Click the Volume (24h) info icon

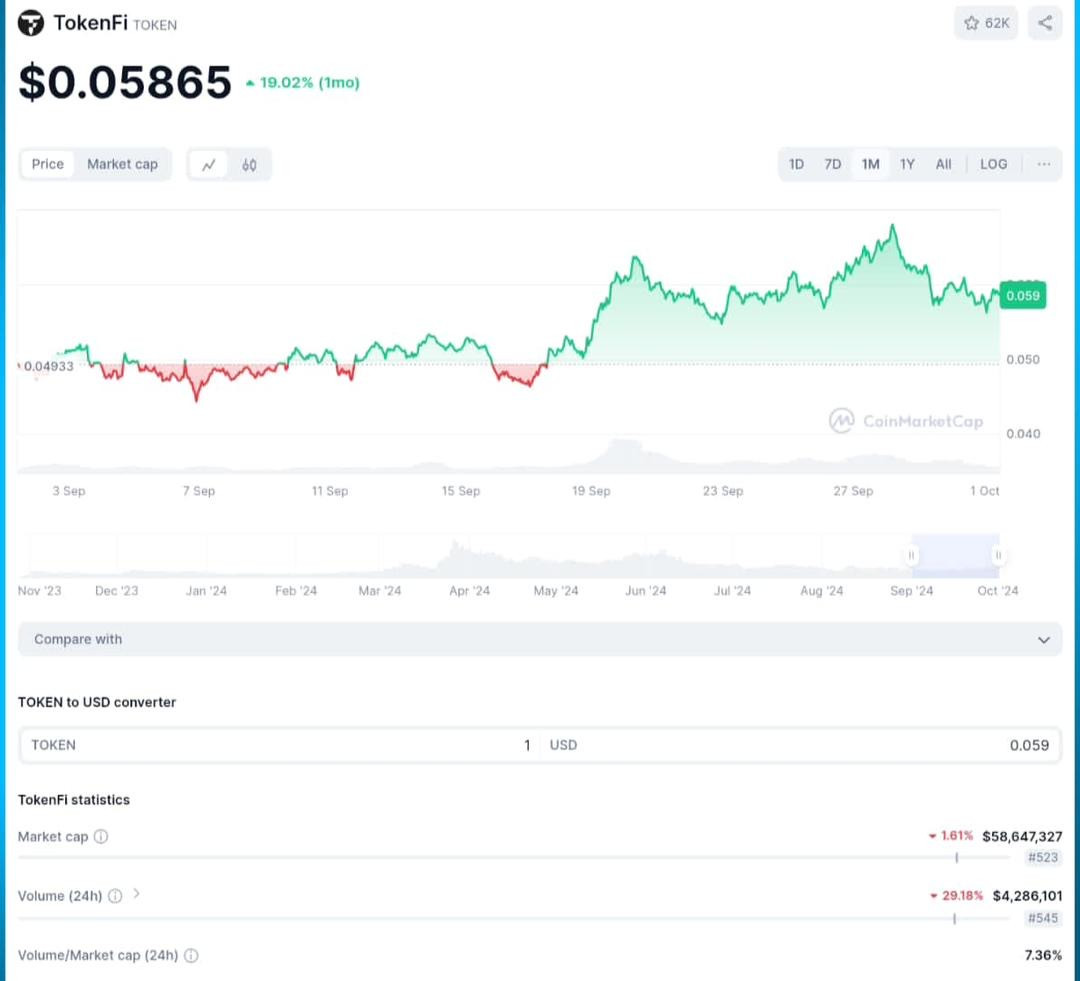coord(115,896)
